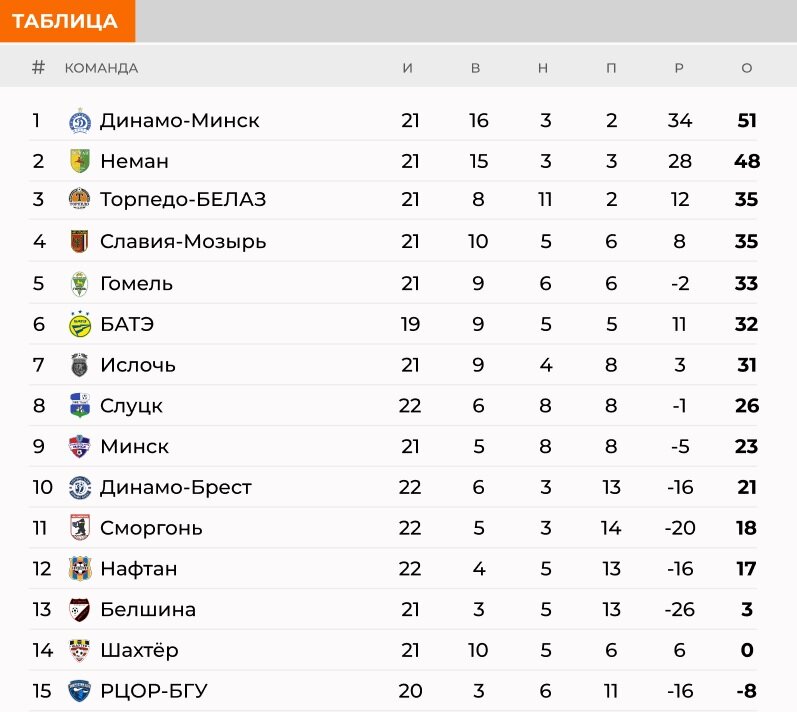
Task: Click the Шахтёр club crest
Action: pos(80,650)
